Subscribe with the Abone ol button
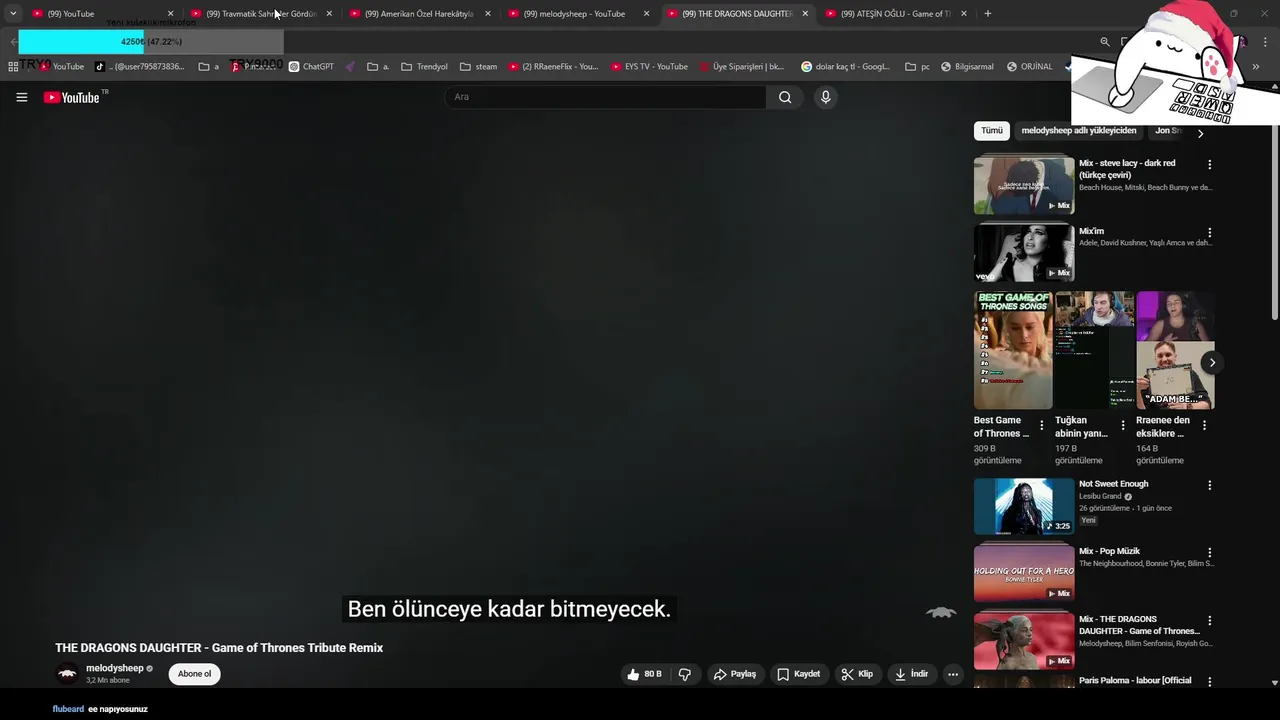Image resolution: width=1280 pixels, height=720 pixels. [195, 674]
